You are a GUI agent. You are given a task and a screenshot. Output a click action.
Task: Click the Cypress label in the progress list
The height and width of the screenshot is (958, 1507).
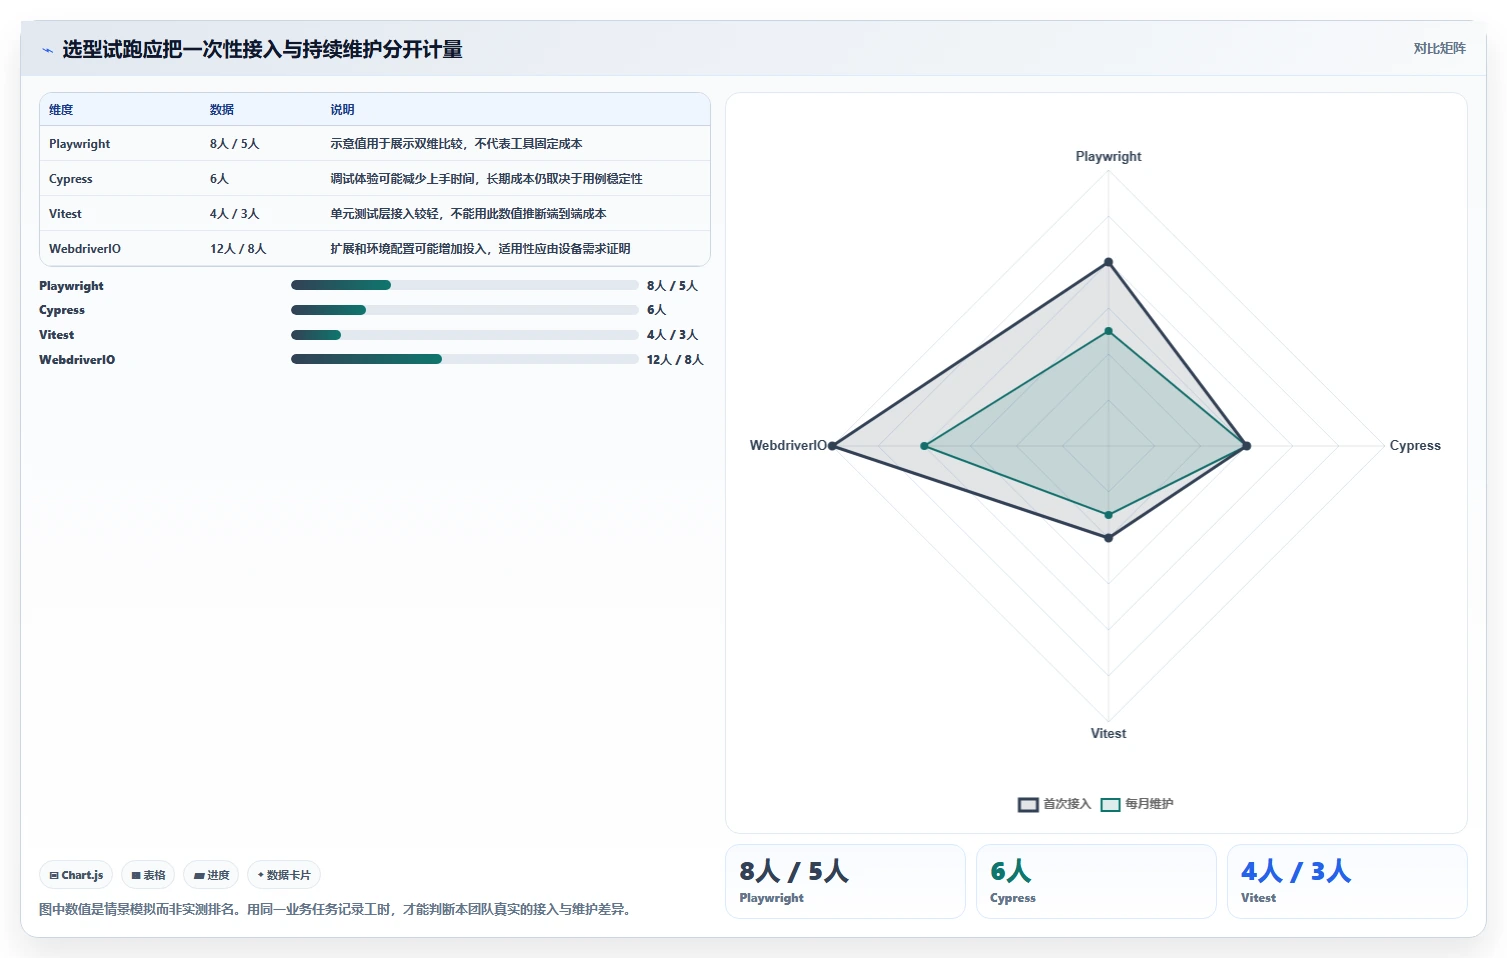(x=62, y=310)
